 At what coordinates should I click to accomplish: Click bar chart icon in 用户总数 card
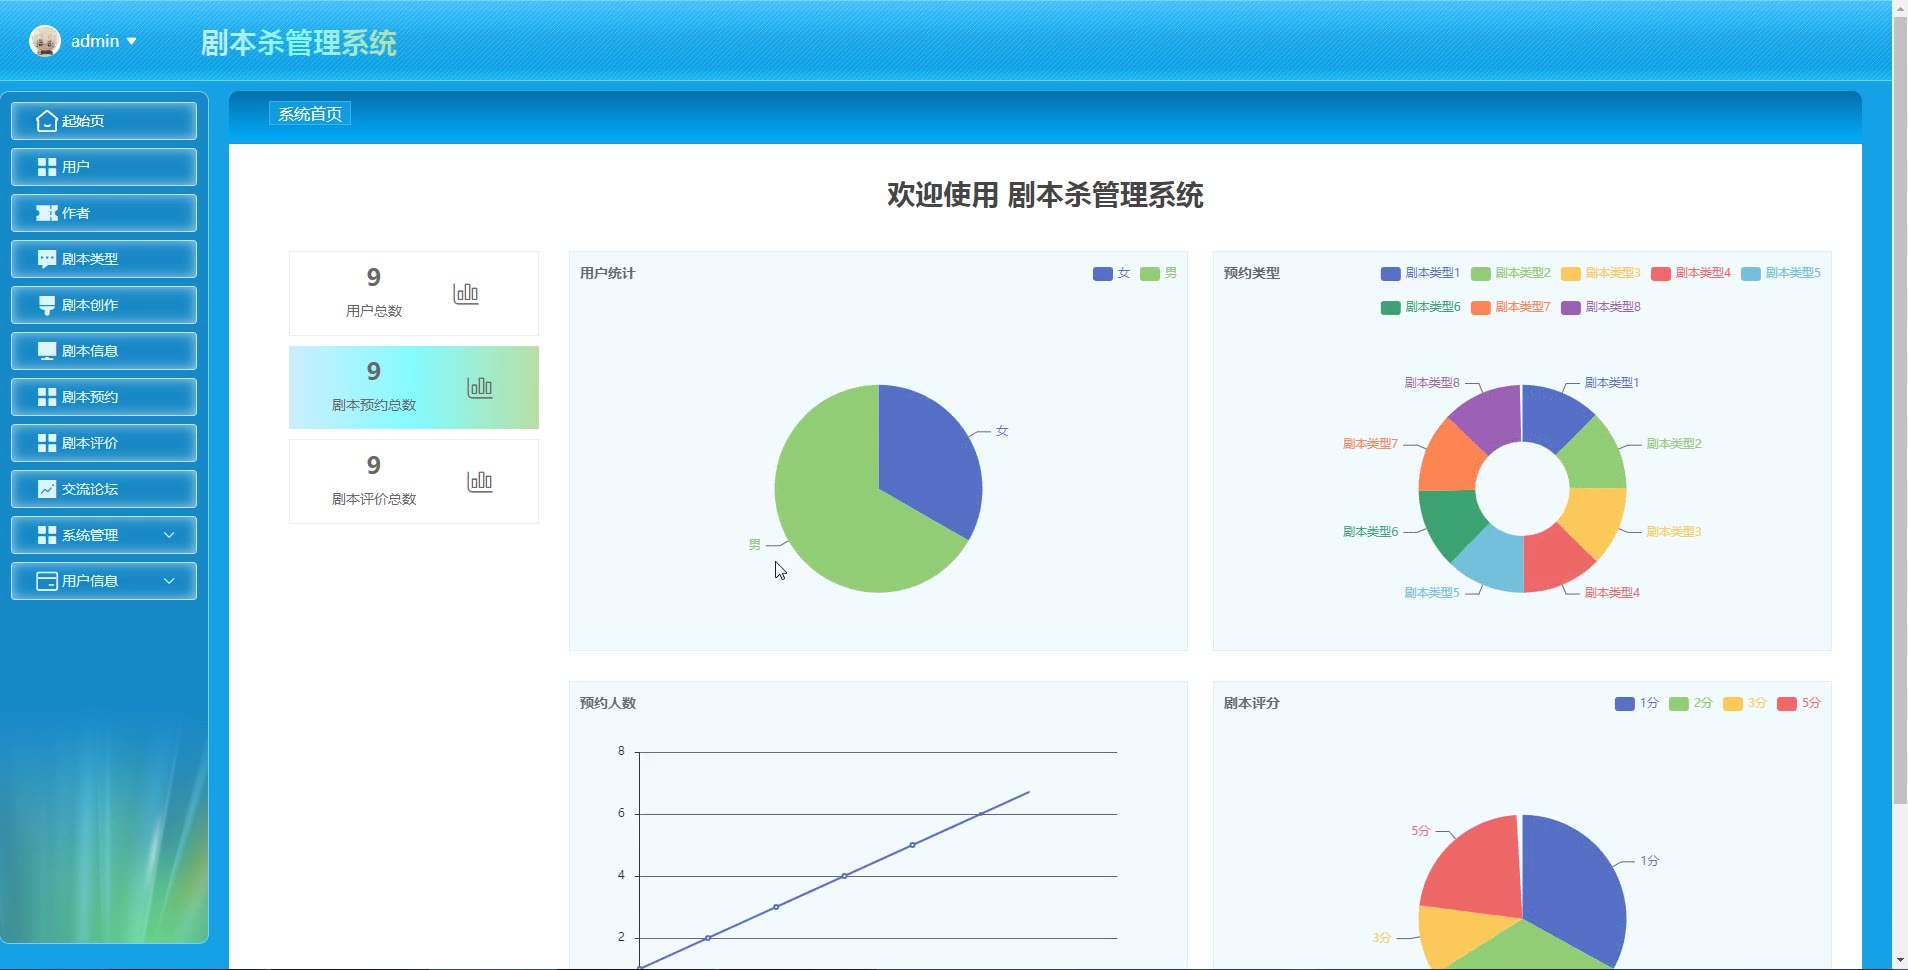point(466,293)
